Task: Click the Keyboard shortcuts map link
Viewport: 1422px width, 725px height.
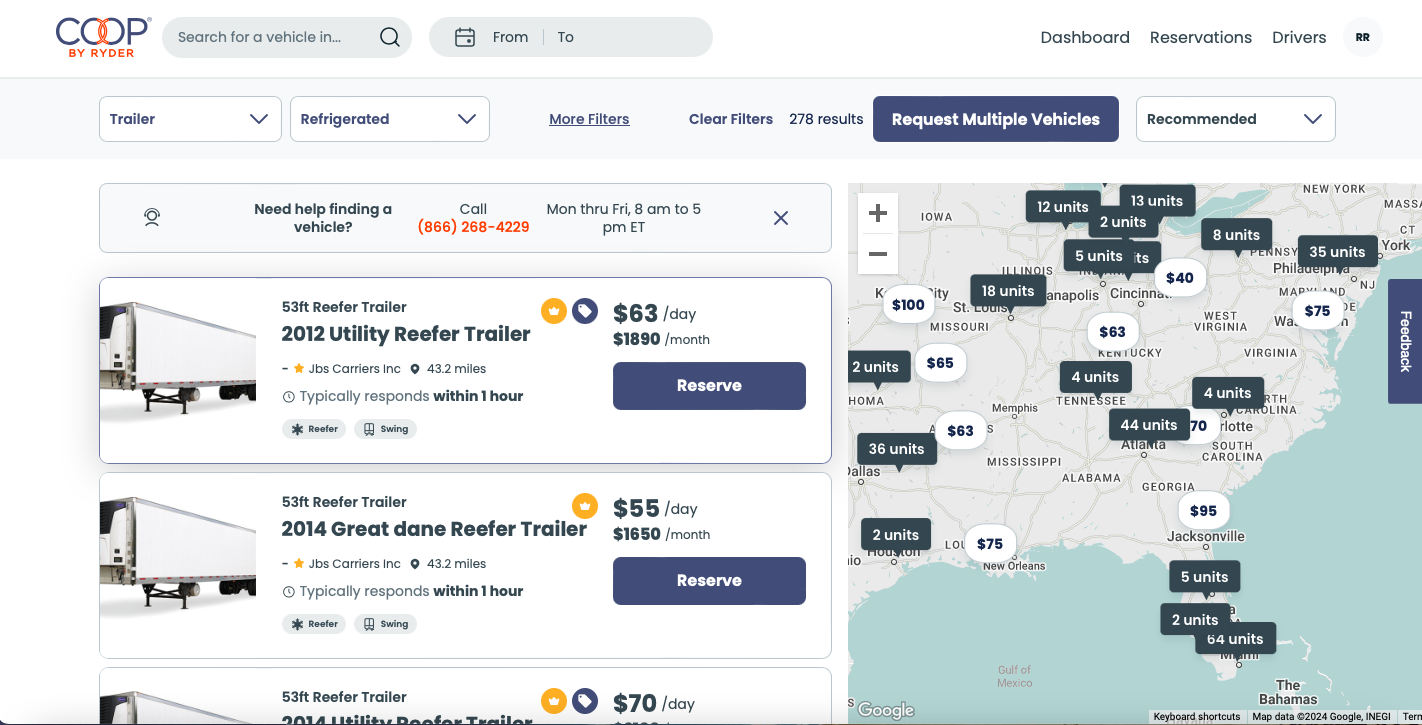Action: pyautogui.click(x=1197, y=716)
